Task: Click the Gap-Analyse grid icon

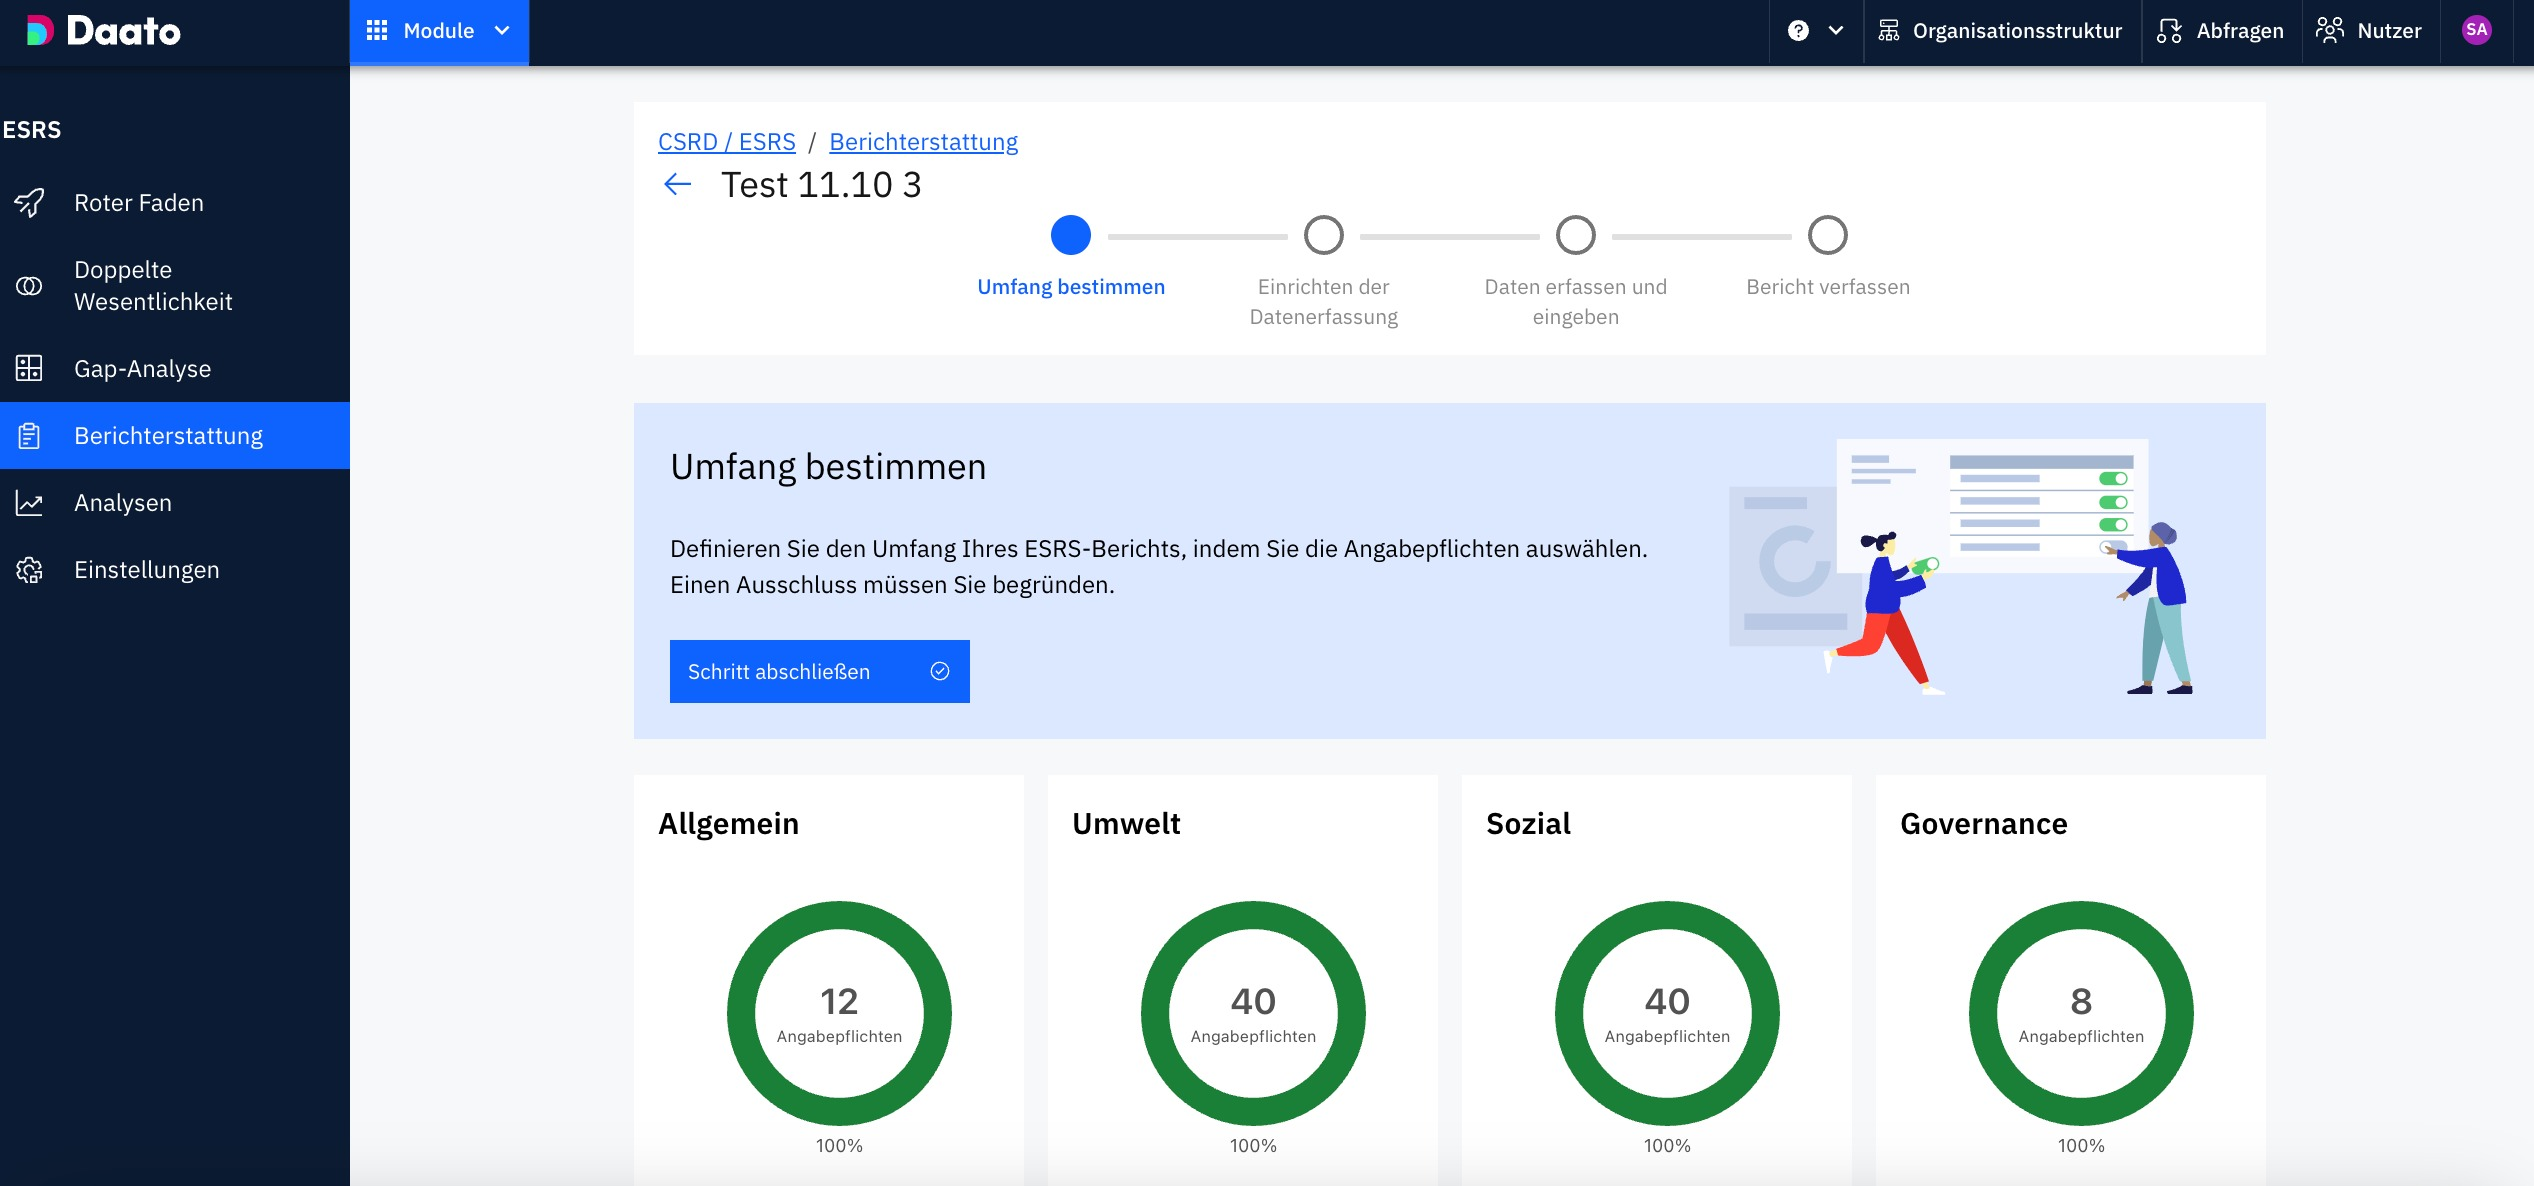Action: 29,369
